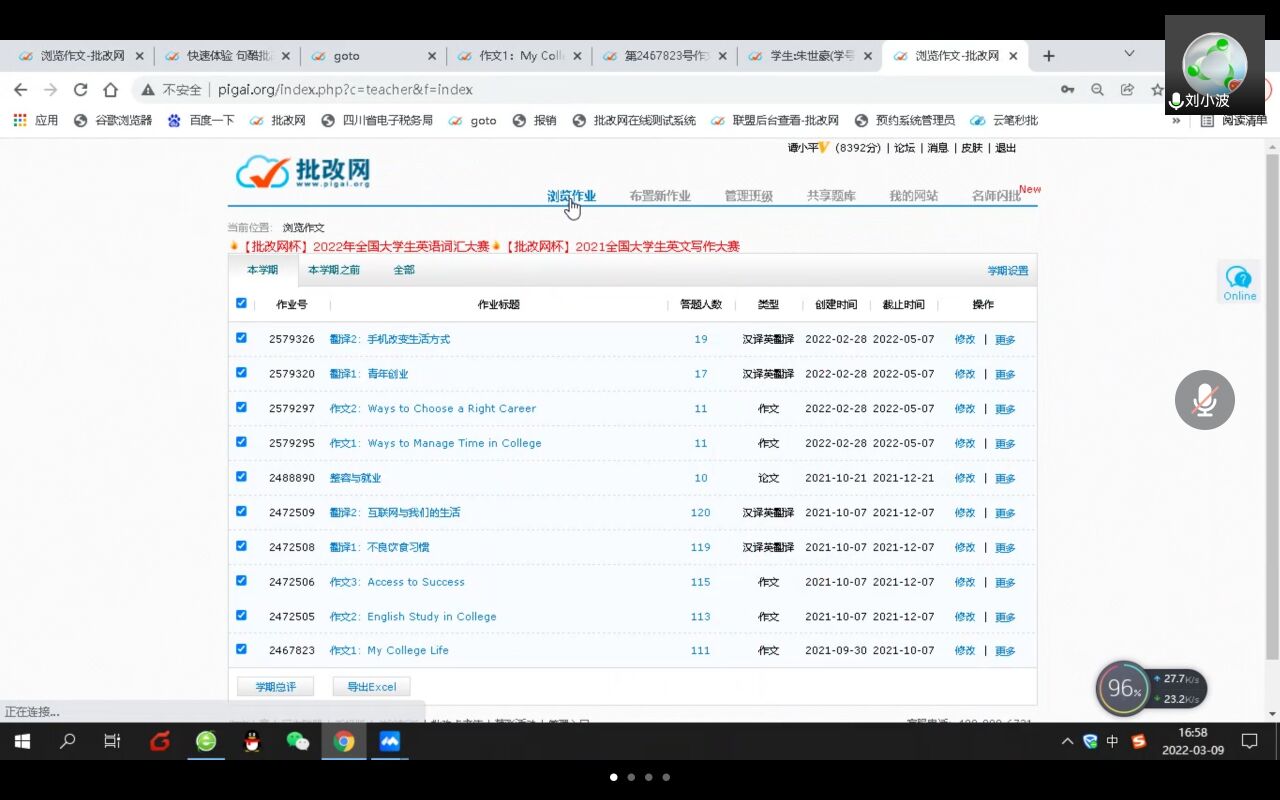Open the QQ penguin taskbar icon
The image size is (1280, 800).
point(252,741)
